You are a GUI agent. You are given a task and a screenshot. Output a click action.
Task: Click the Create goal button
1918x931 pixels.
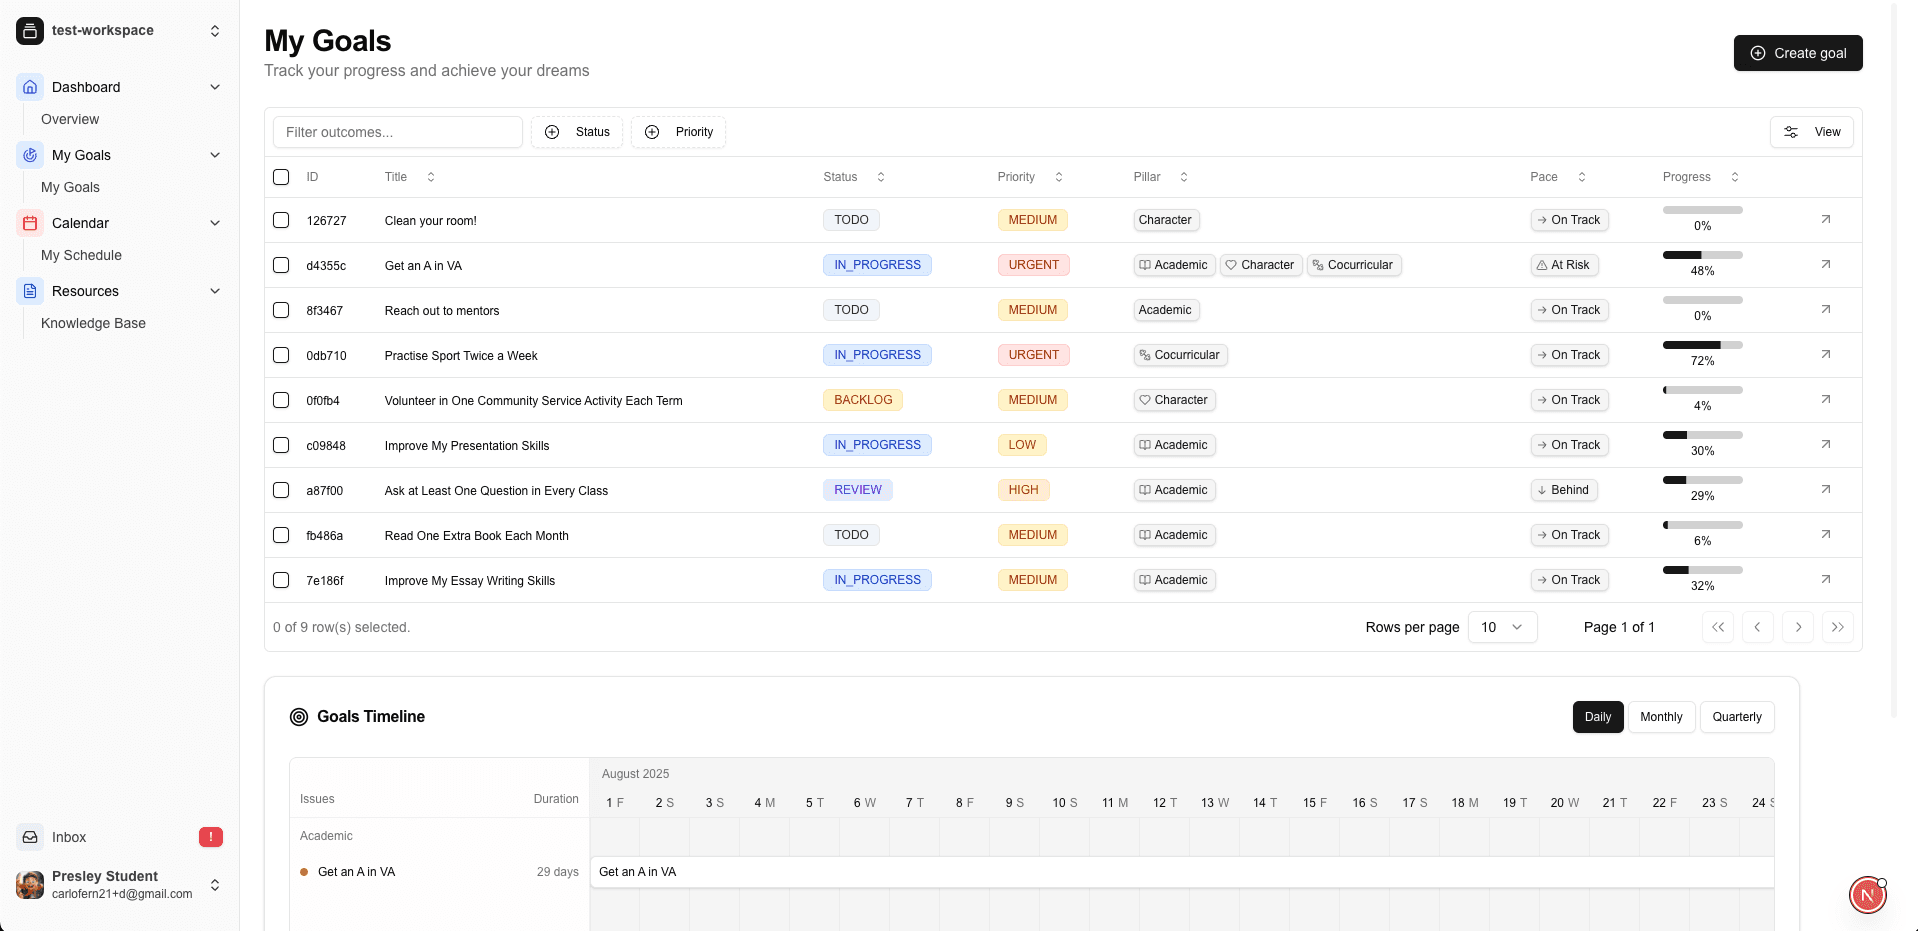pos(1797,53)
